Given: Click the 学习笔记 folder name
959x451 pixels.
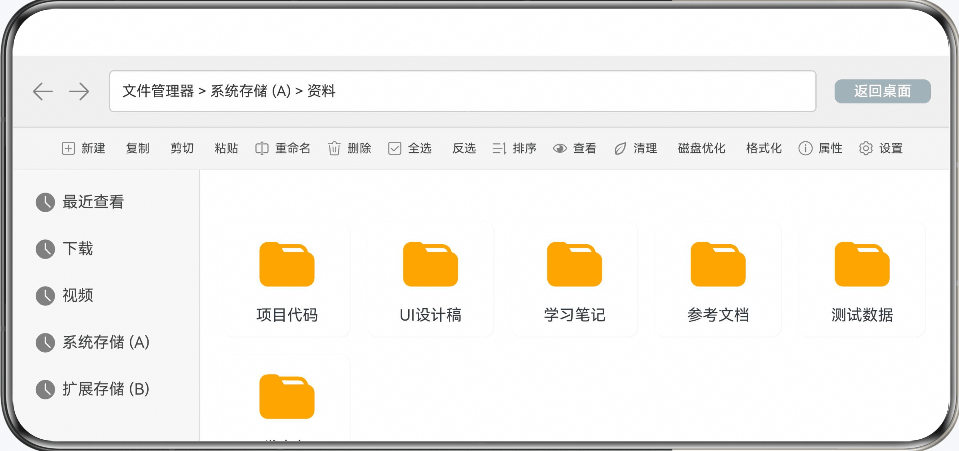Looking at the screenshot, I should (574, 315).
